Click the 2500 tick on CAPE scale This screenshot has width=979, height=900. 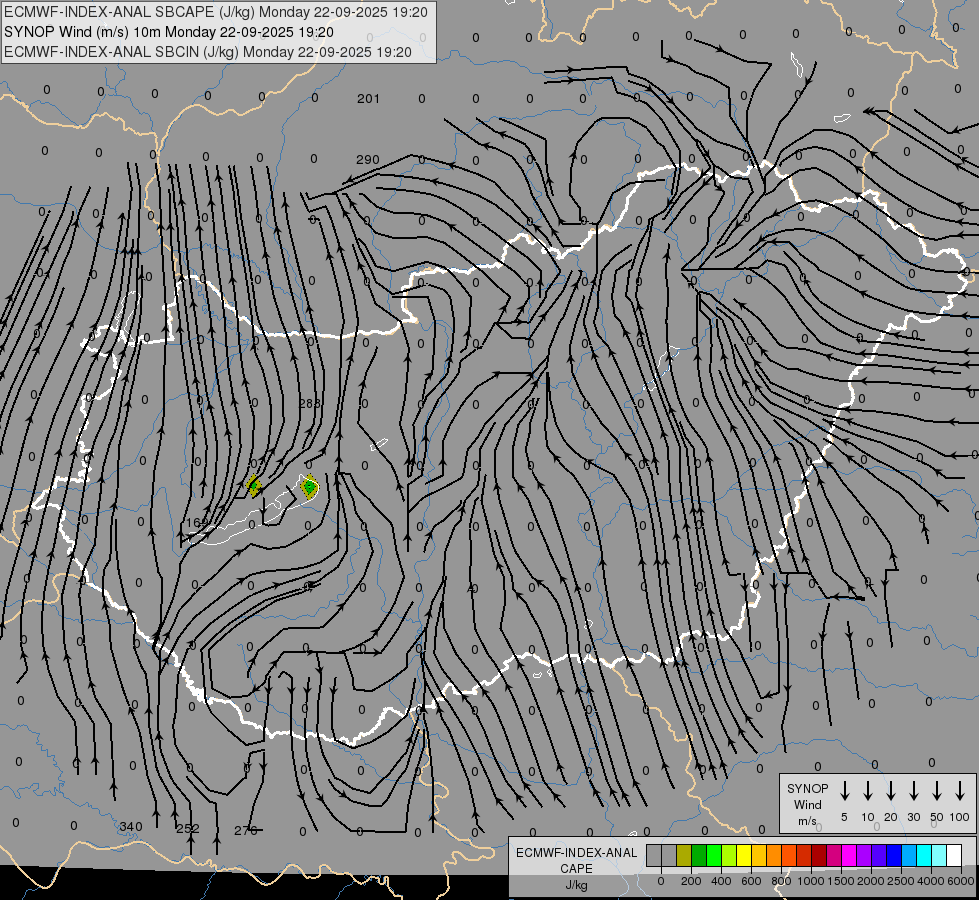901,881
